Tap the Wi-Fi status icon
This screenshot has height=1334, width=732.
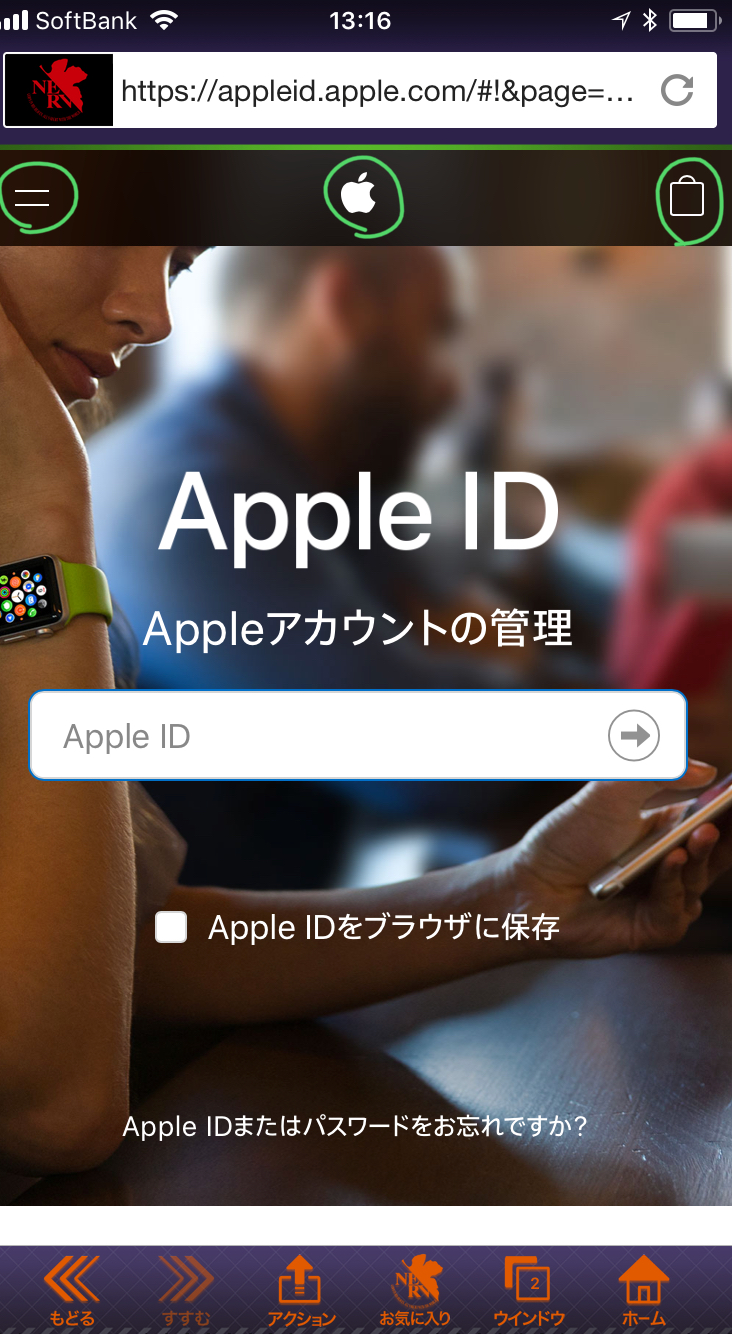[x=163, y=19]
